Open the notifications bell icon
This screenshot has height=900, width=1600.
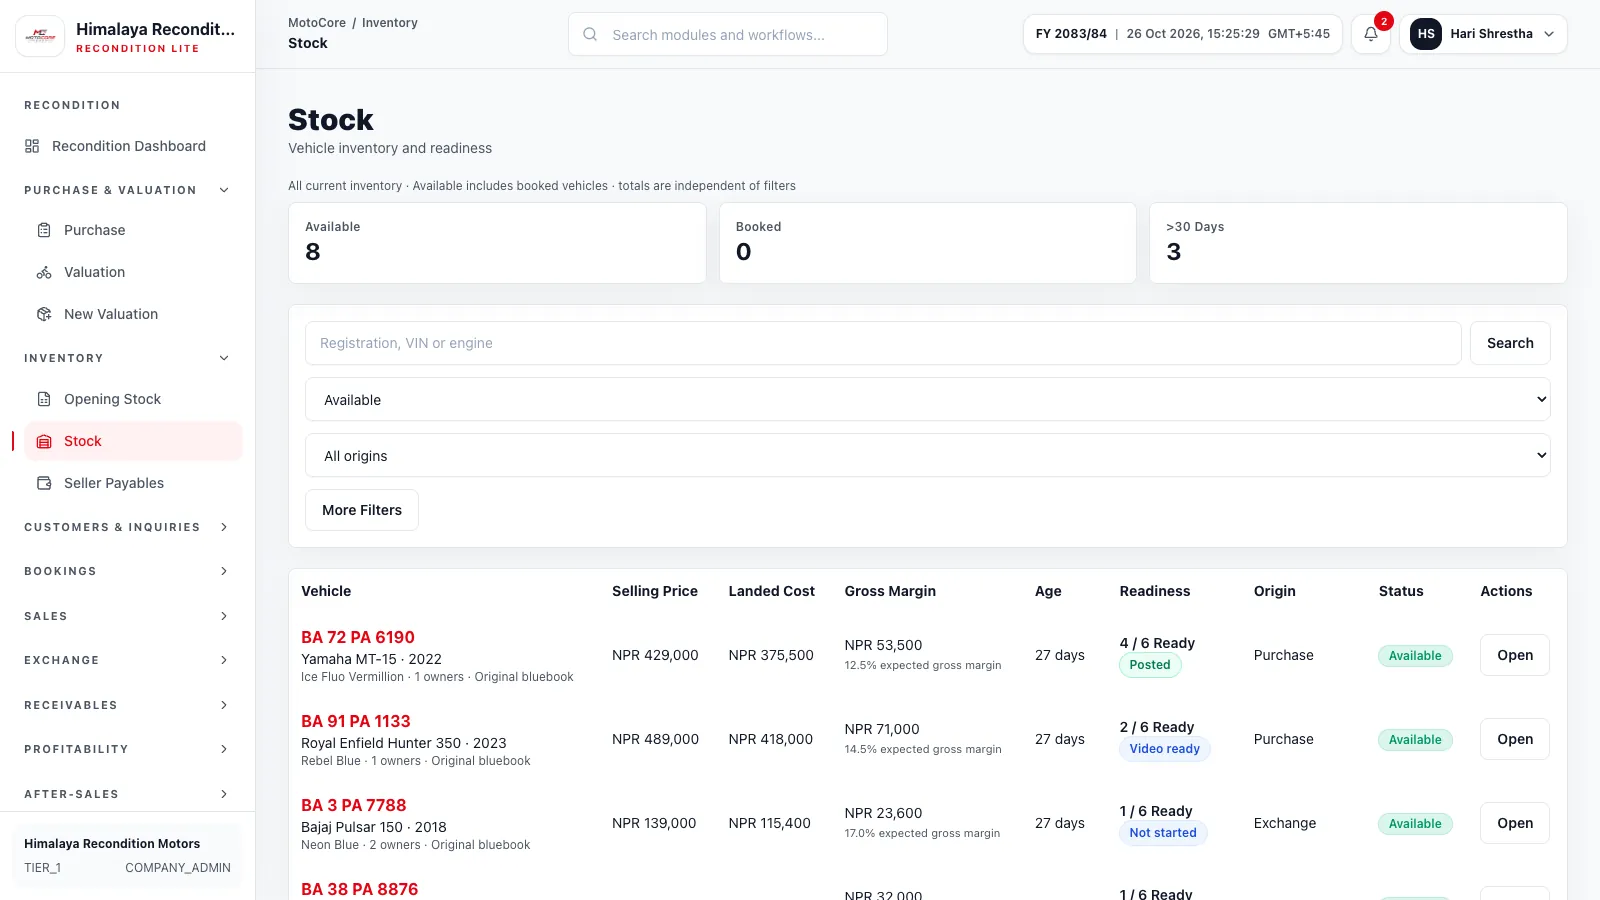(1371, 34)
